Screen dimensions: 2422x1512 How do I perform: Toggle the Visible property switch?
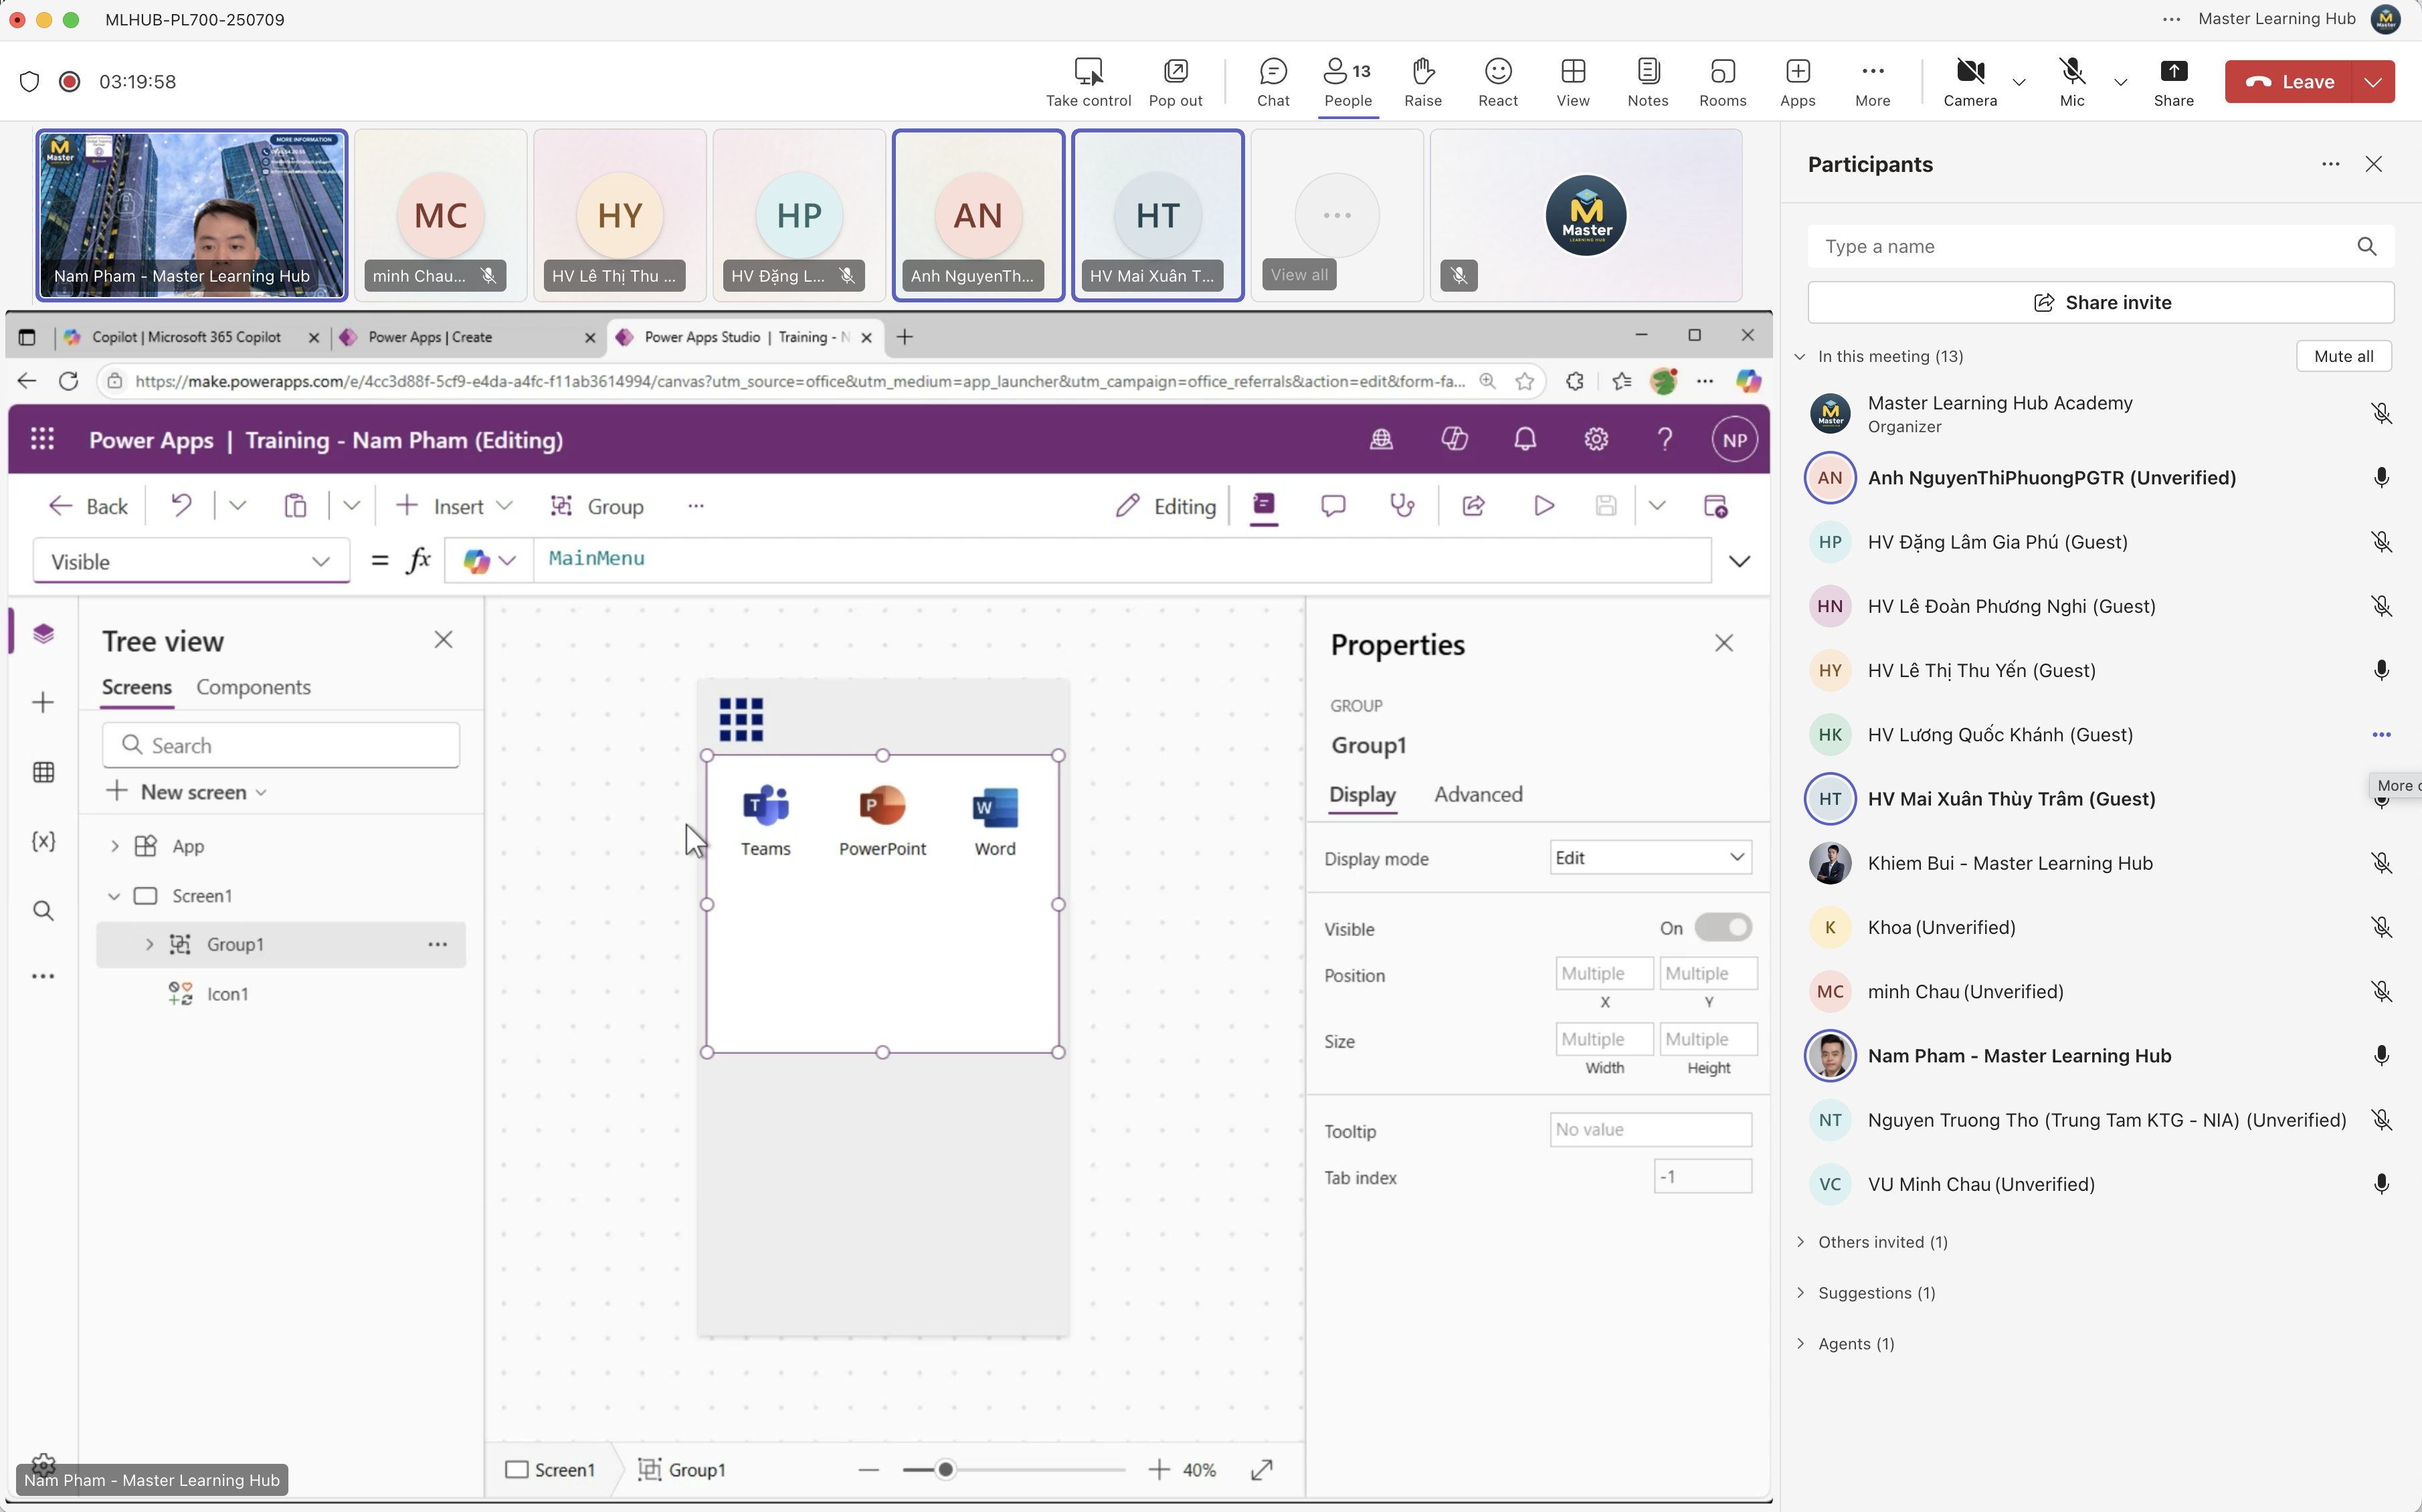1722,928
